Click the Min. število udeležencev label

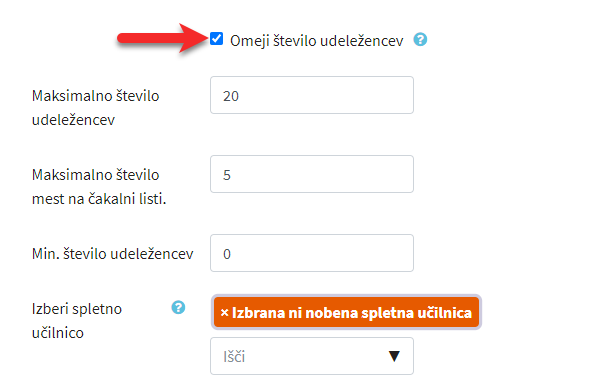click(x=112, y=254)
